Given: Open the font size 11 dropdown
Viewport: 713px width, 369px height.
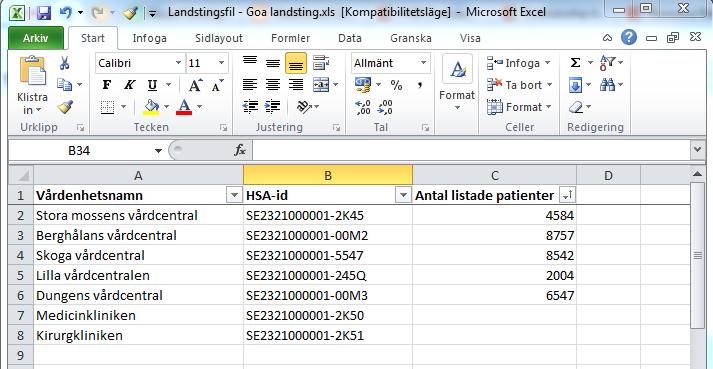Looking at the screenshot, I should tap(222, 63).
